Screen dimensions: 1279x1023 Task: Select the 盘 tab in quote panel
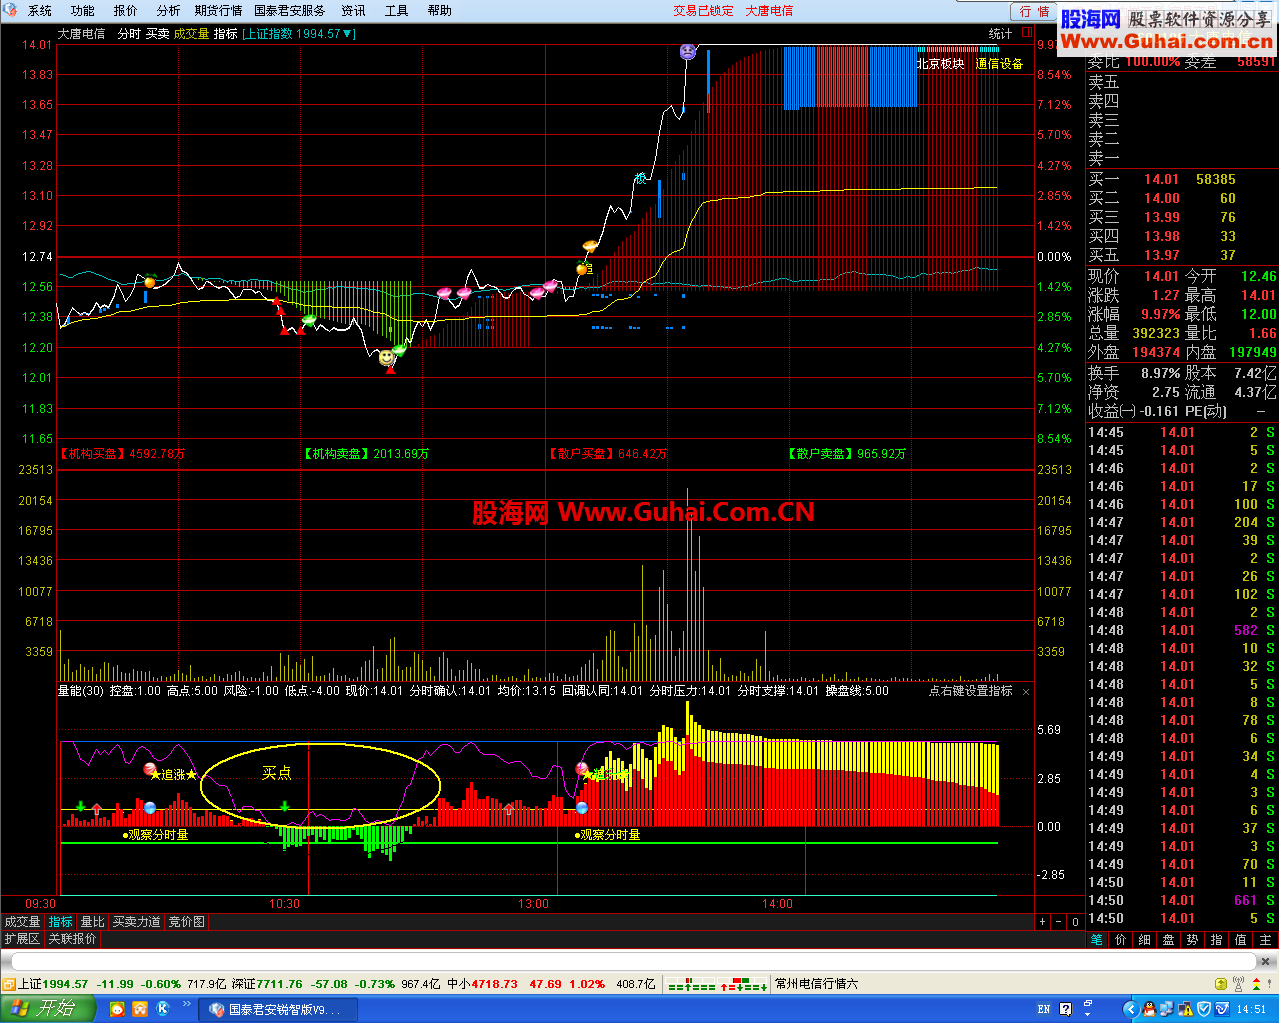click(1168, 940)
